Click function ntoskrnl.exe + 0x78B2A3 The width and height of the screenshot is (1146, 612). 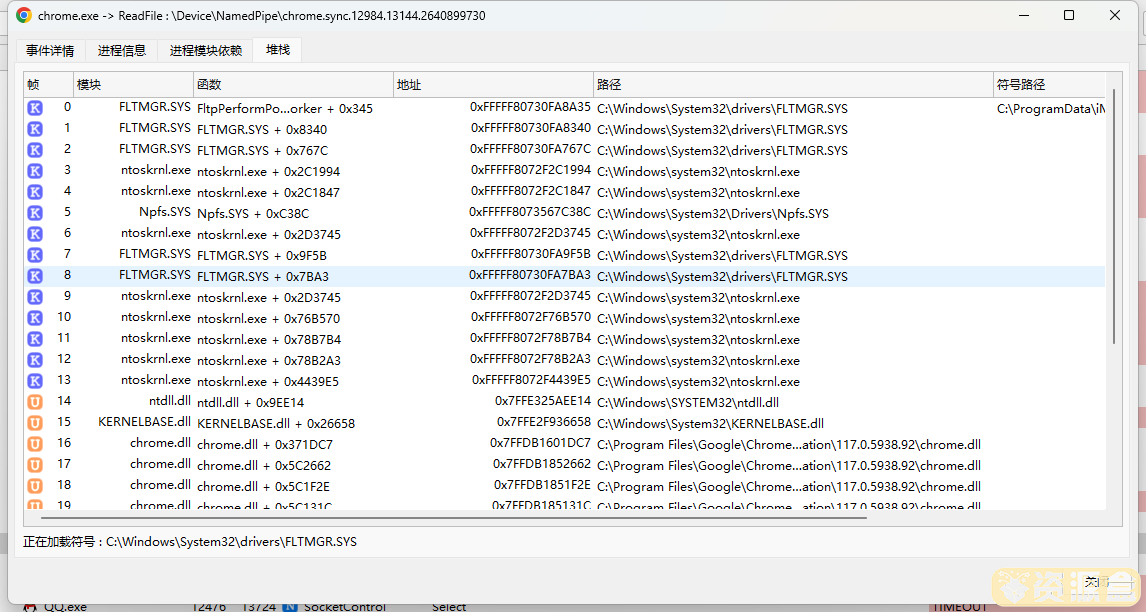pos(269,360)
